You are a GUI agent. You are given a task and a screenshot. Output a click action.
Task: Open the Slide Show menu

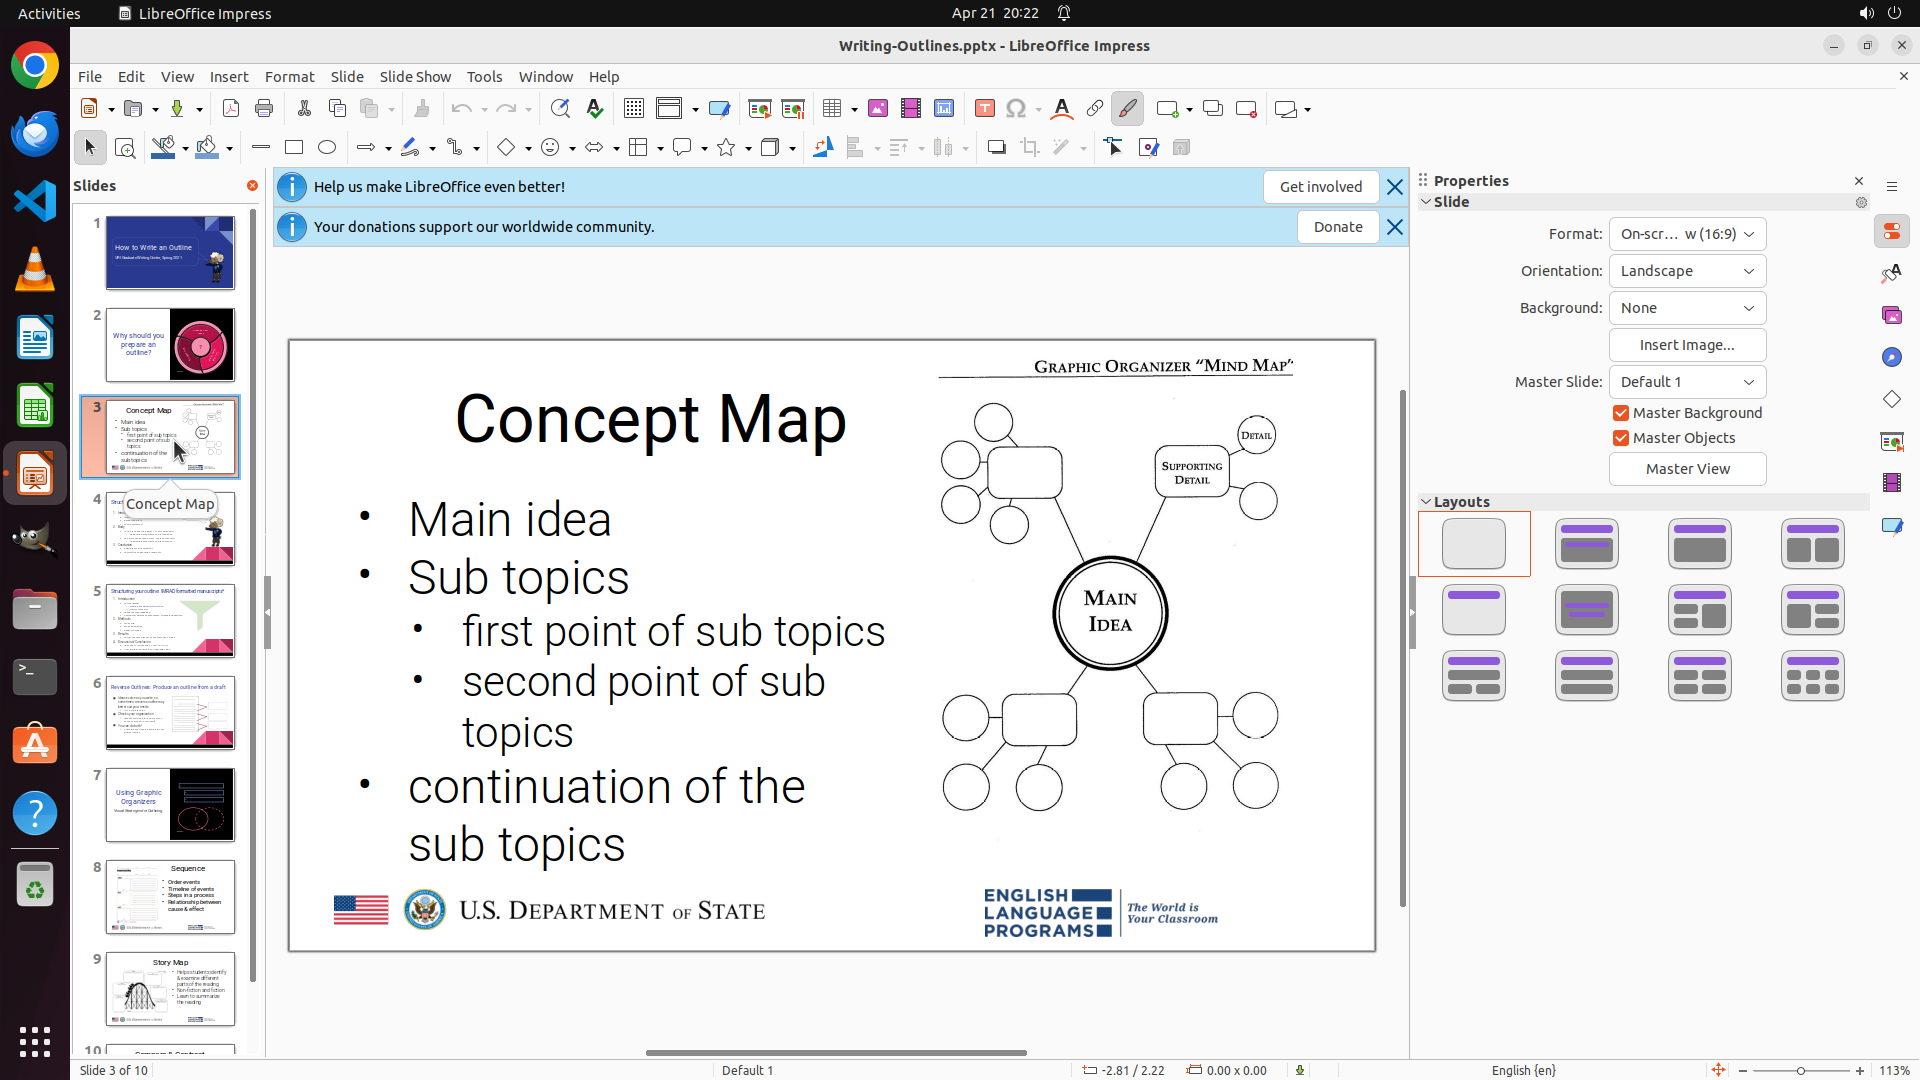tap(415, 77)
